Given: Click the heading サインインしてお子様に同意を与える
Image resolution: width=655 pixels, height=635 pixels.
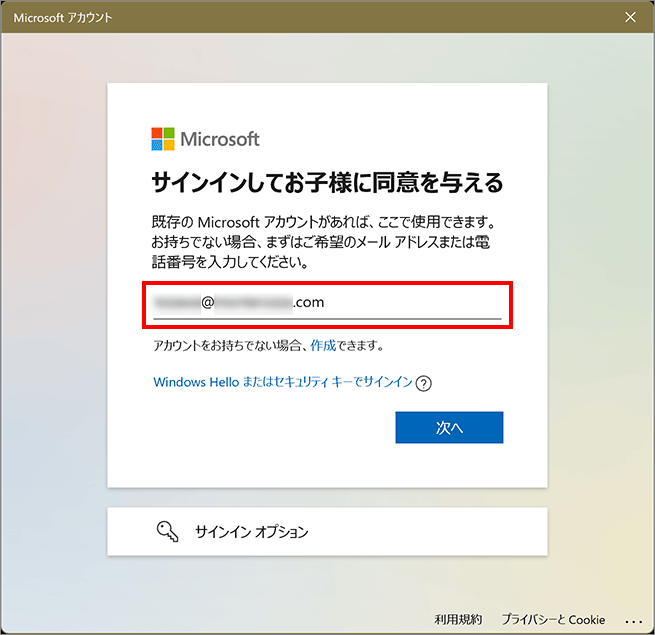Looking at the screenshot, I should pyautogui.click(x=327, y=183).
